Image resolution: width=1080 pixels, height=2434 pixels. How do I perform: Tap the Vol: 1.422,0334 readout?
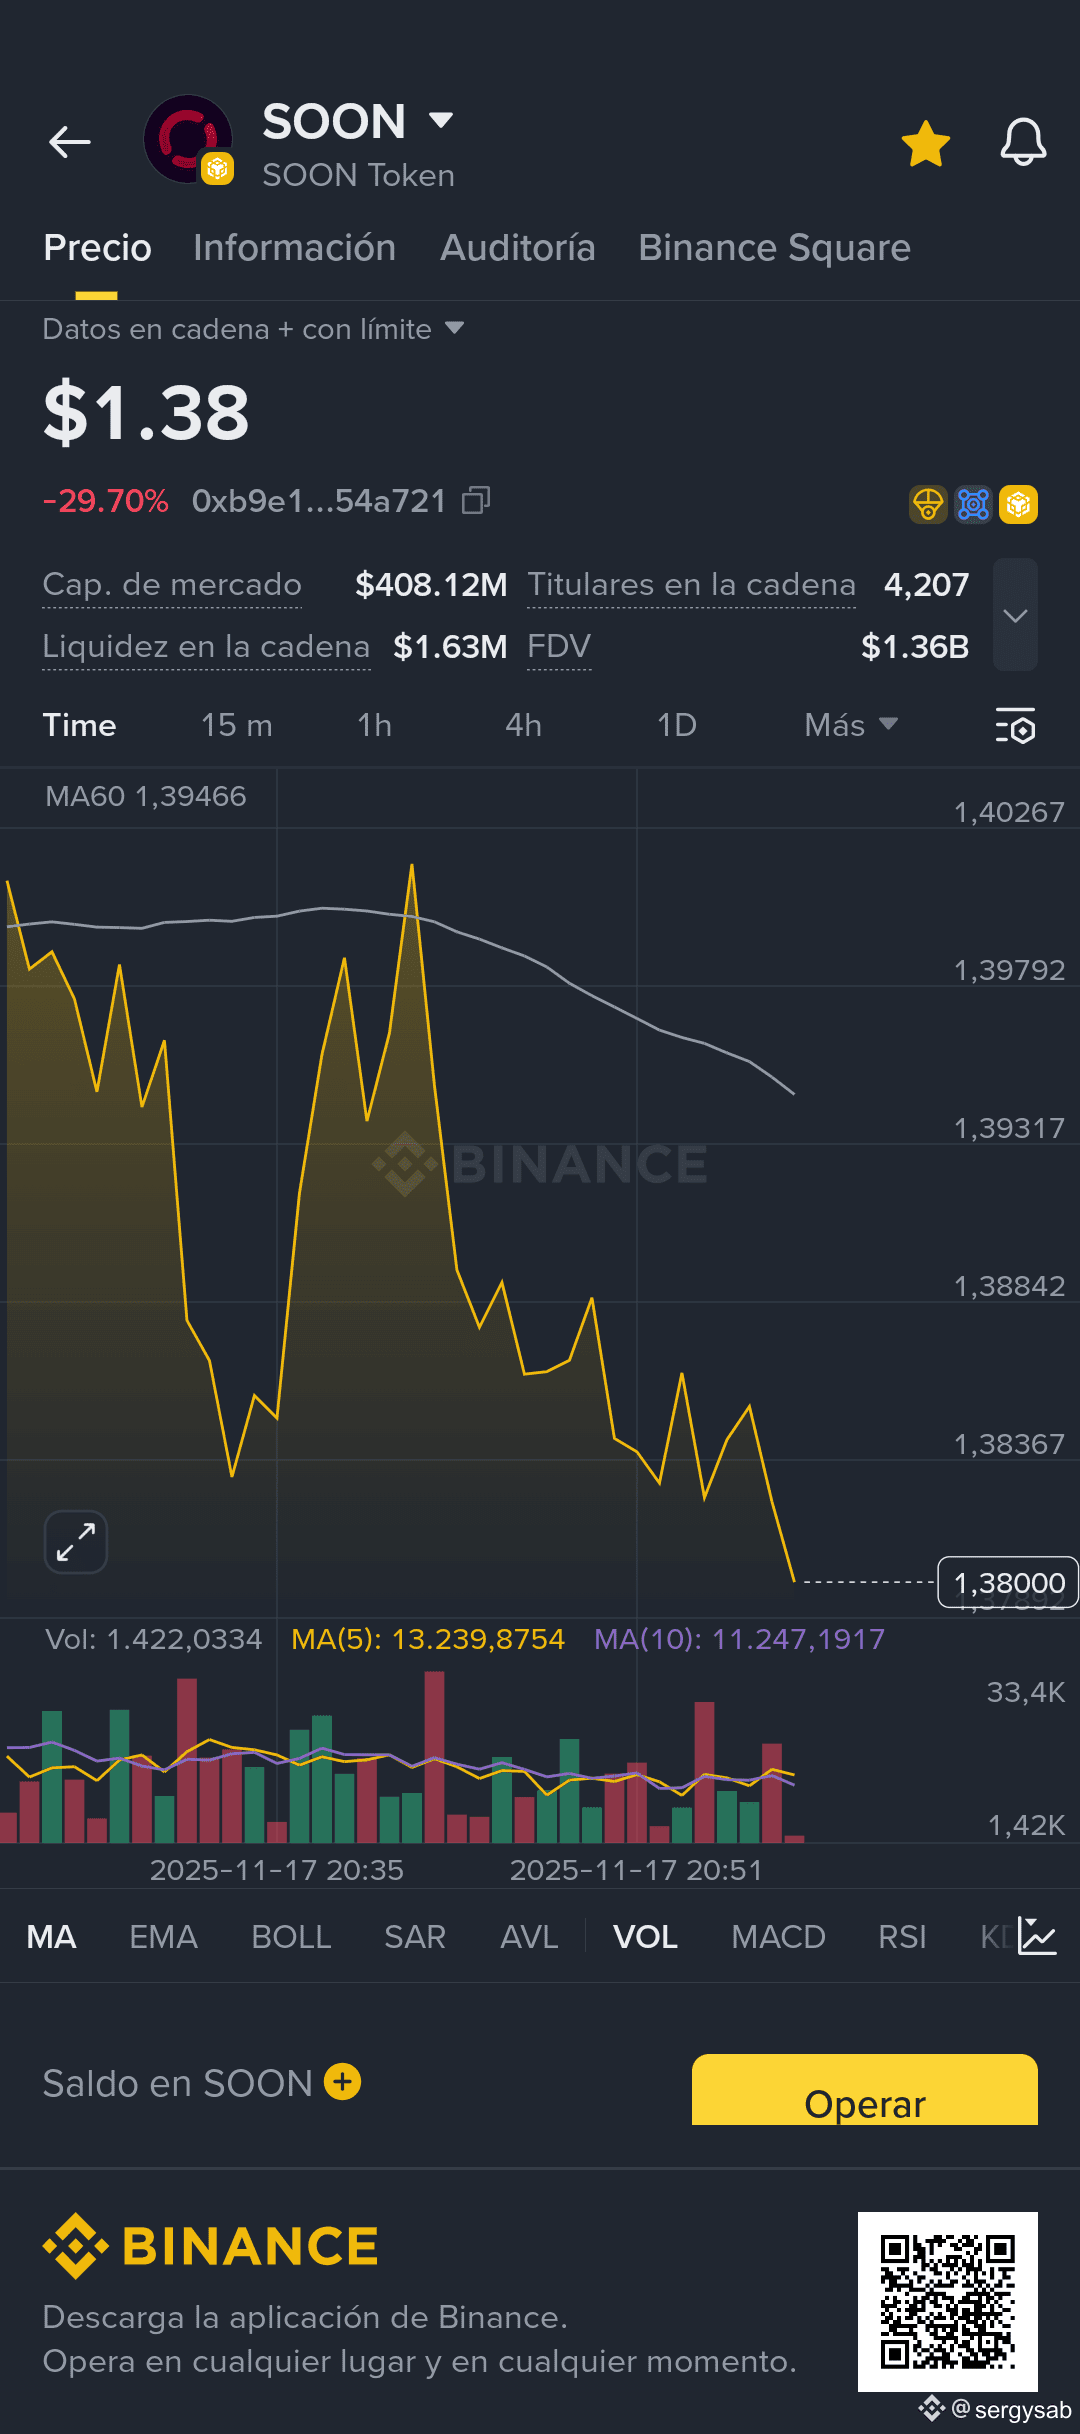click(154, 1639)
